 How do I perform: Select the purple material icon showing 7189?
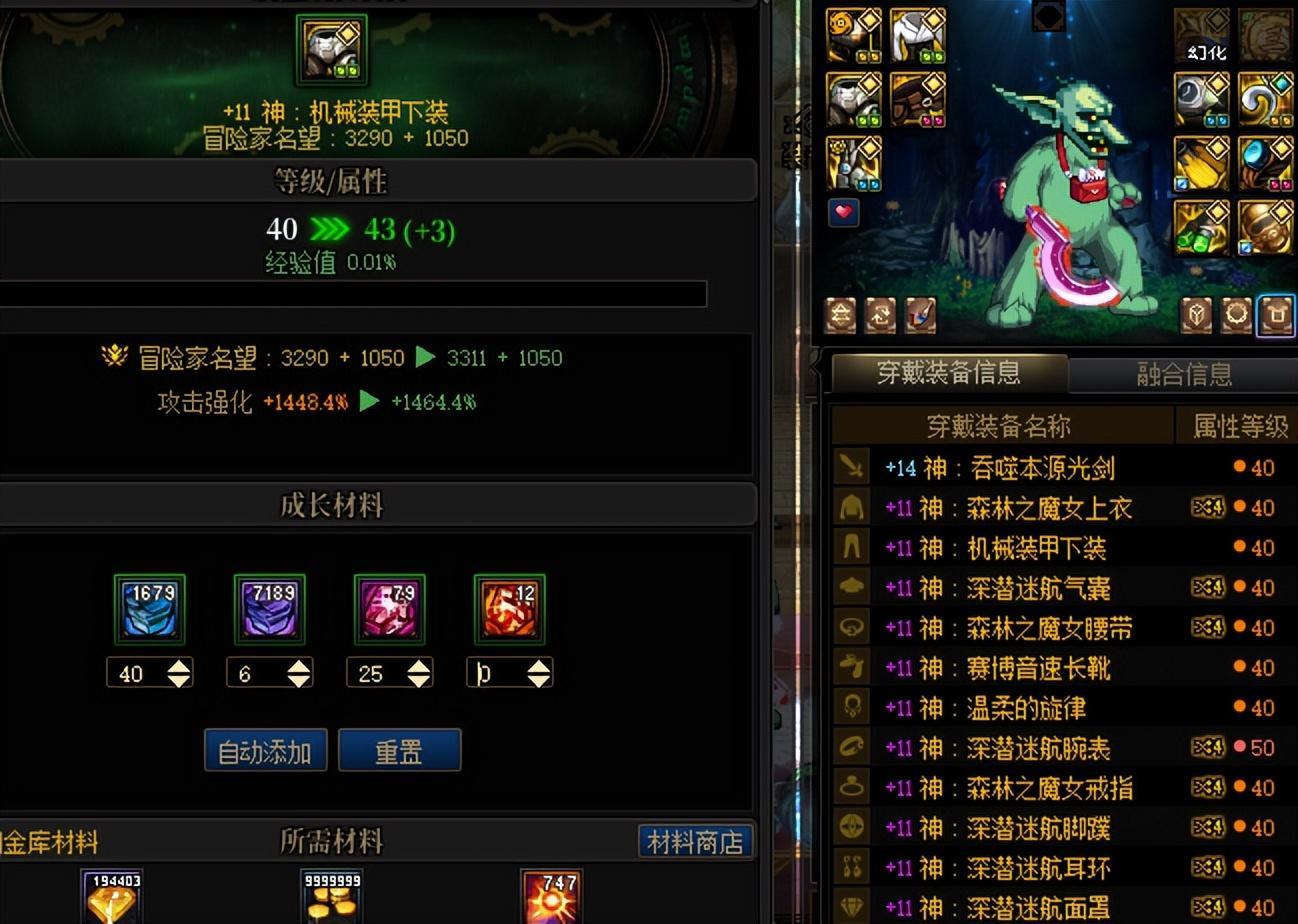[x=269, y=609]
